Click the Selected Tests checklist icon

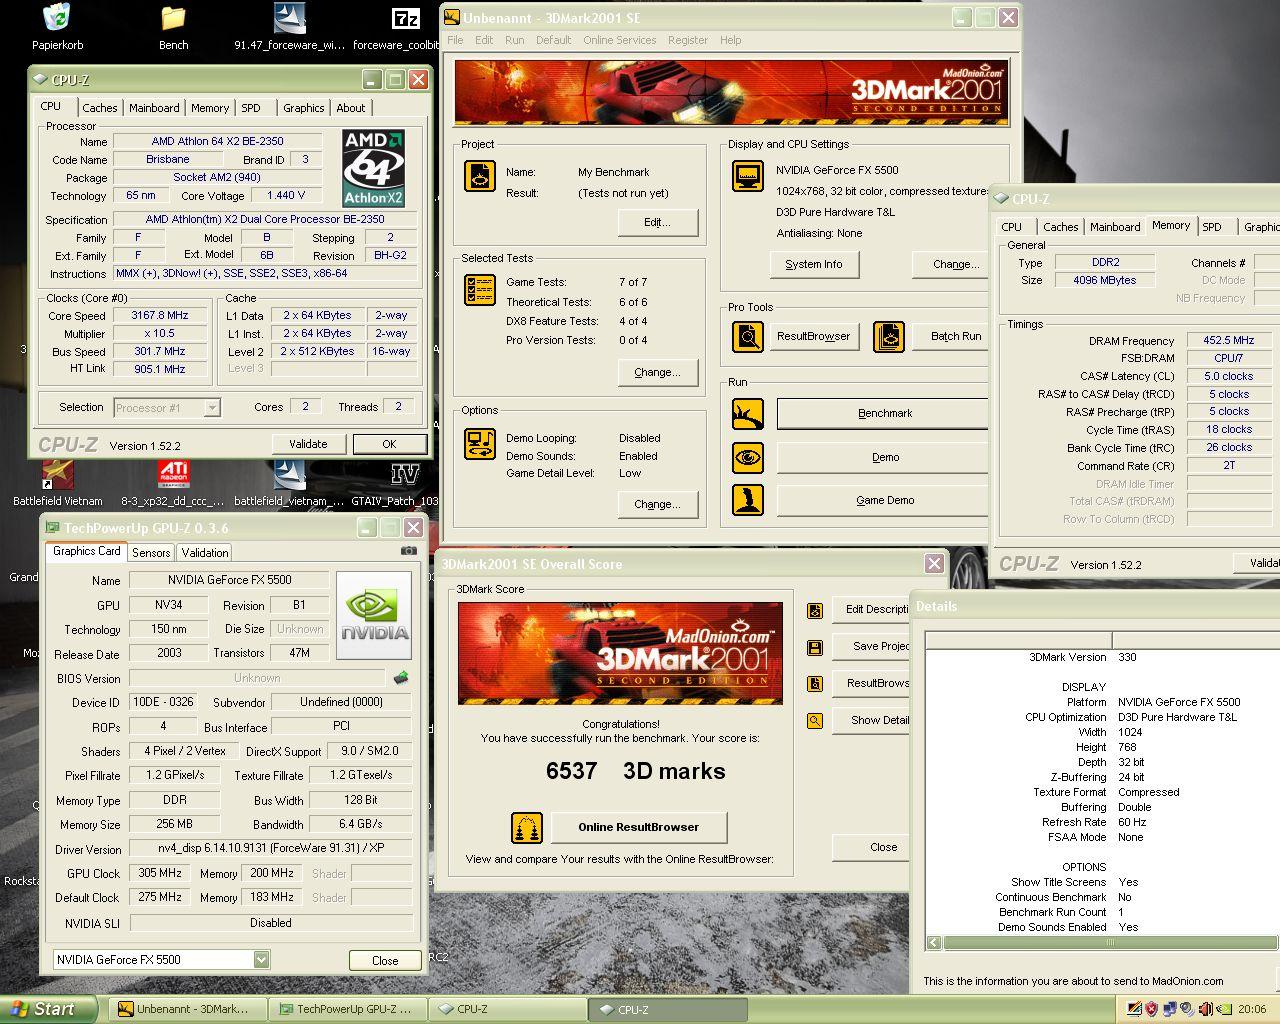(x=480, y=290)
